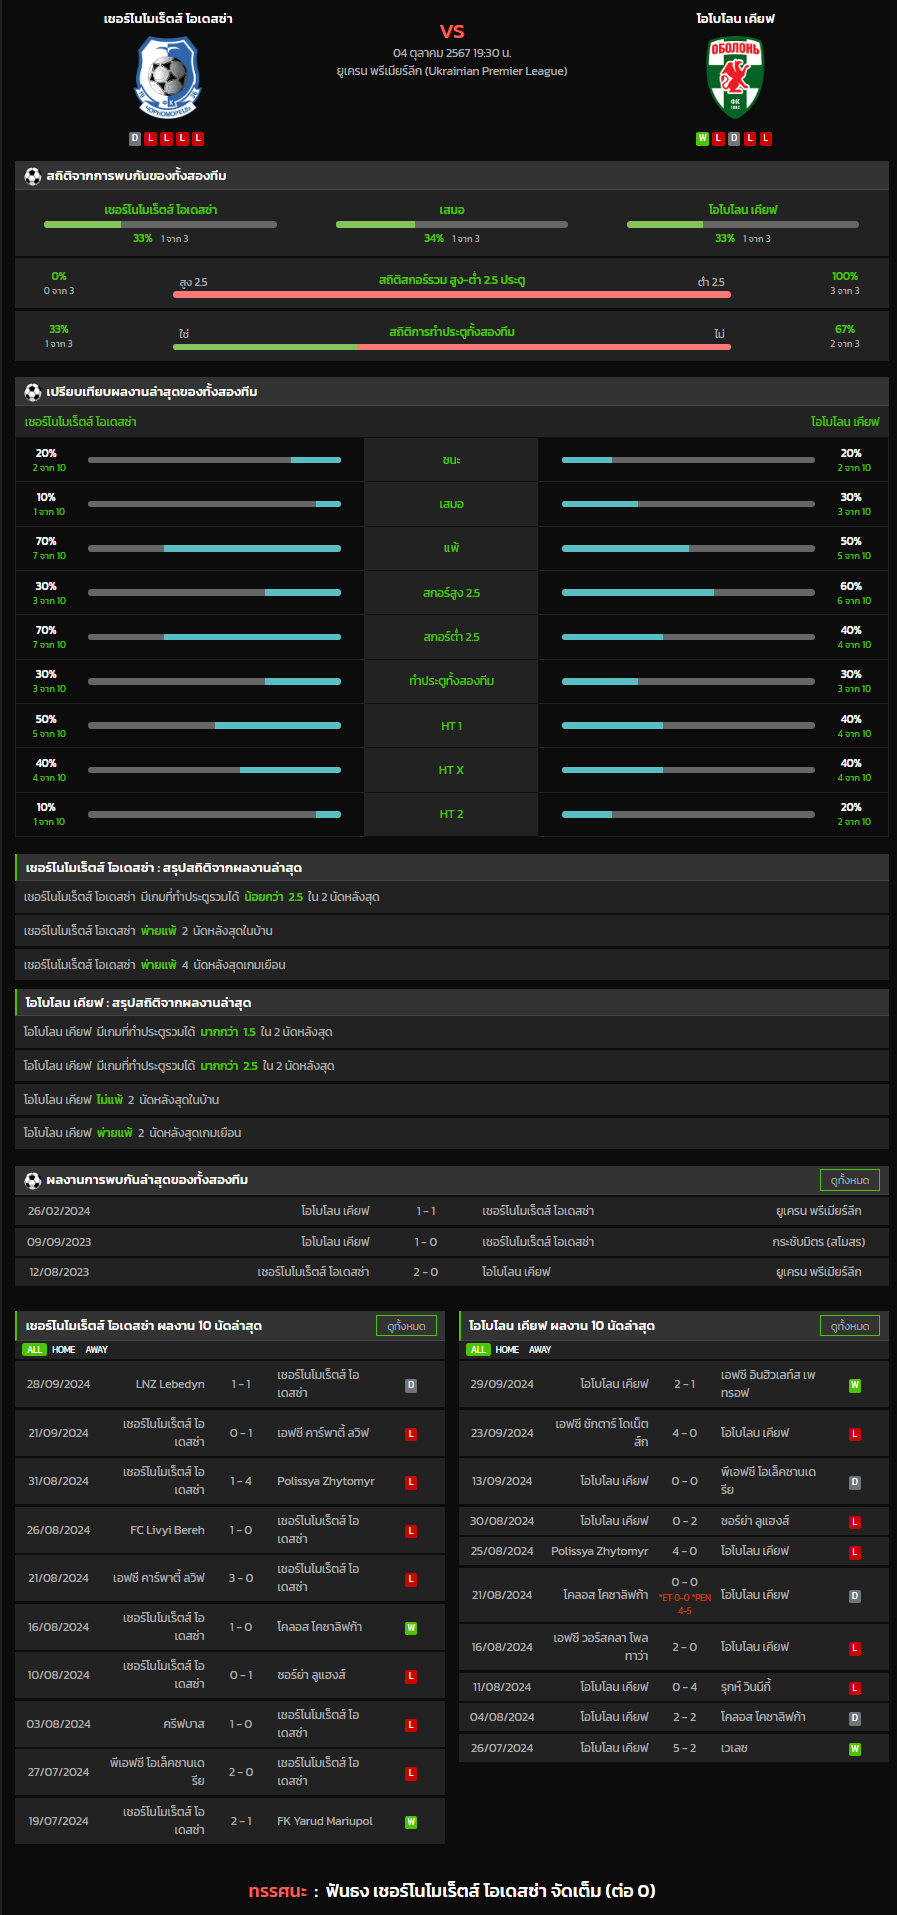Click the L badge in the 10/08/2024 row
The height and width of the screenshot is (1915, 897).
tap(411, 1676)
